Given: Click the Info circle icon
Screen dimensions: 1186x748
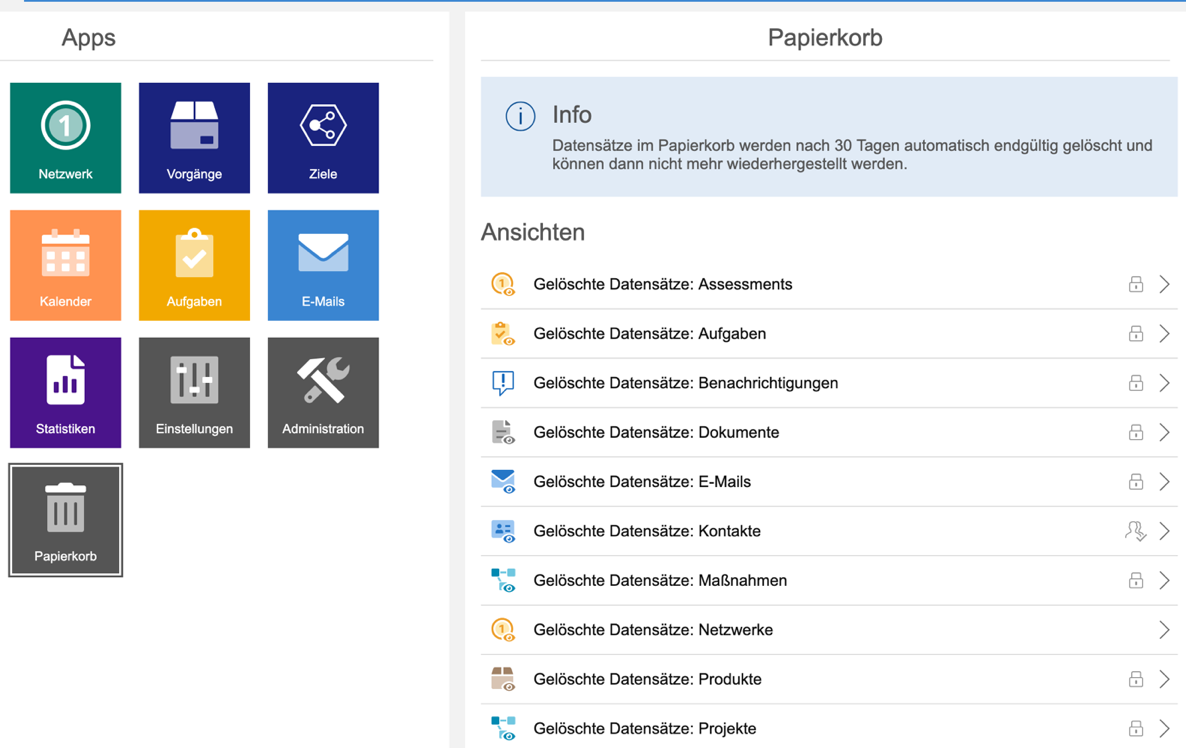Looking at the screenshot, I should [520, 116].
